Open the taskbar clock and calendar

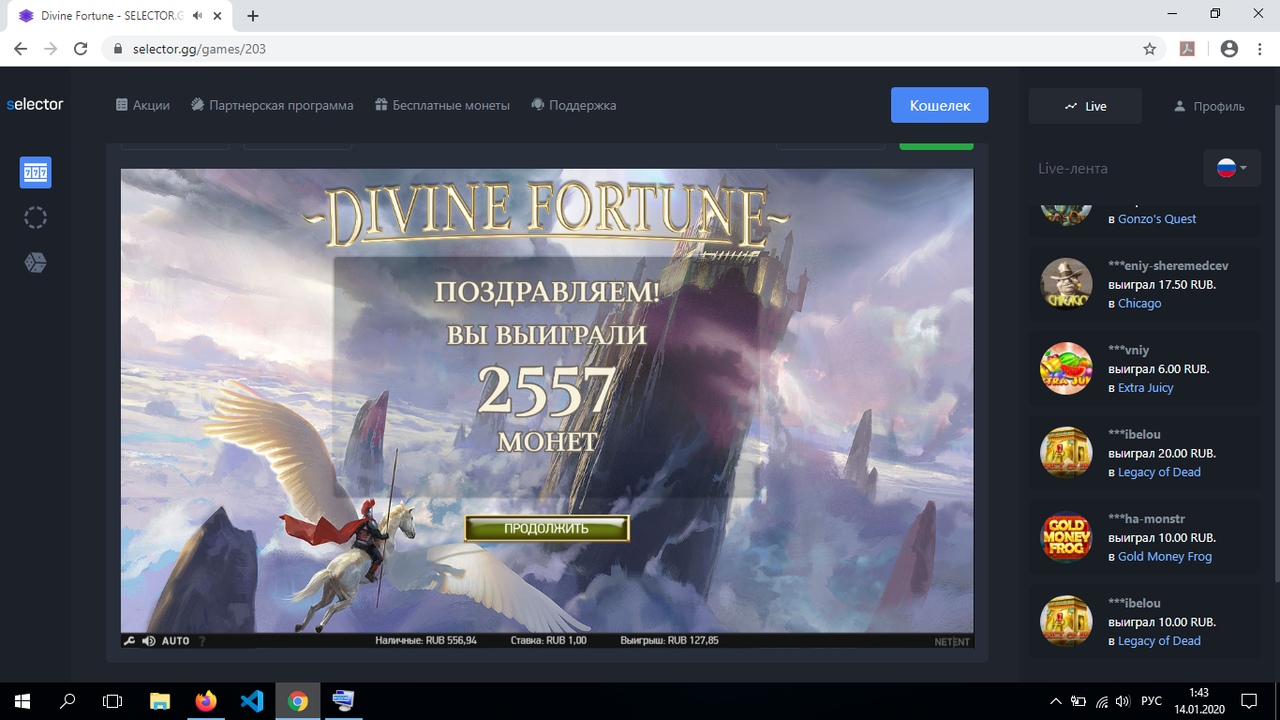(x=1199, y=701)
